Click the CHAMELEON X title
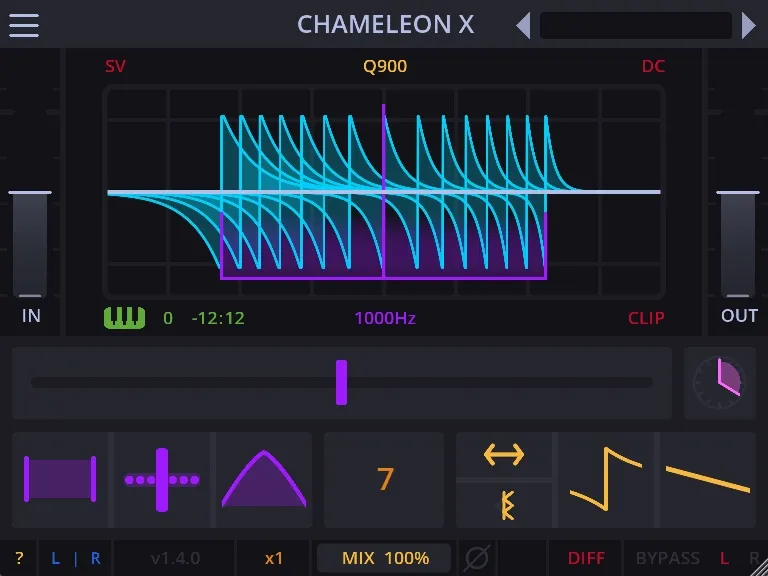The image size is (768, 576). pyautogui.click(x=385, y=25)
